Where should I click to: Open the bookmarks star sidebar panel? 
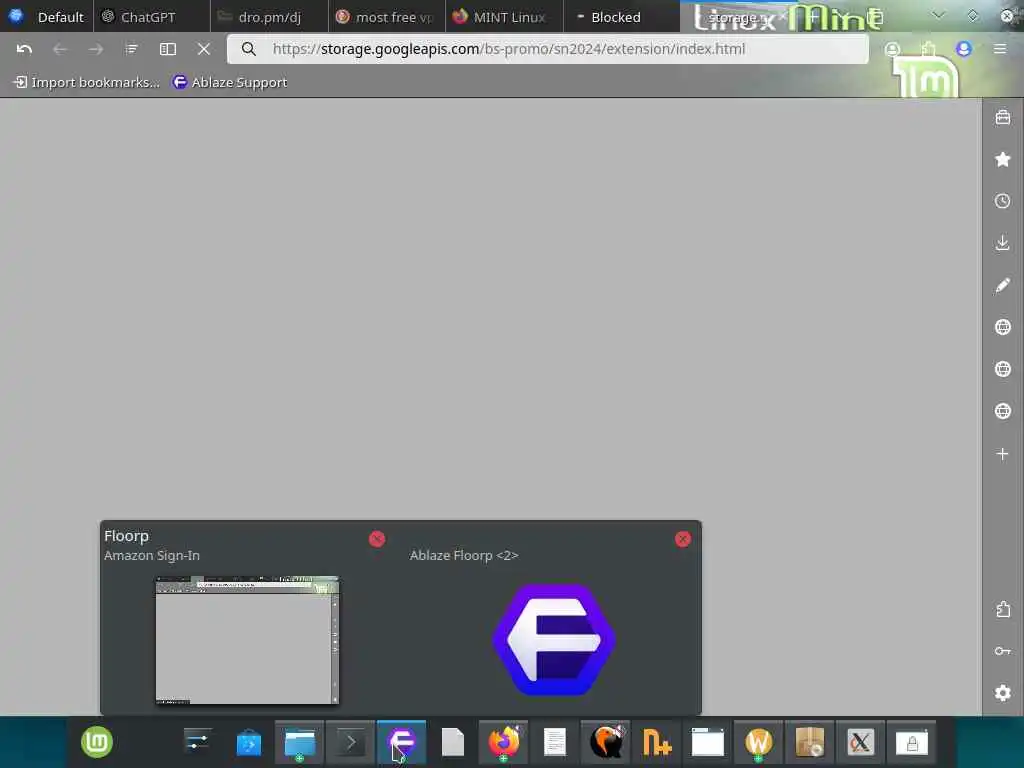(x=1002, y=159)
